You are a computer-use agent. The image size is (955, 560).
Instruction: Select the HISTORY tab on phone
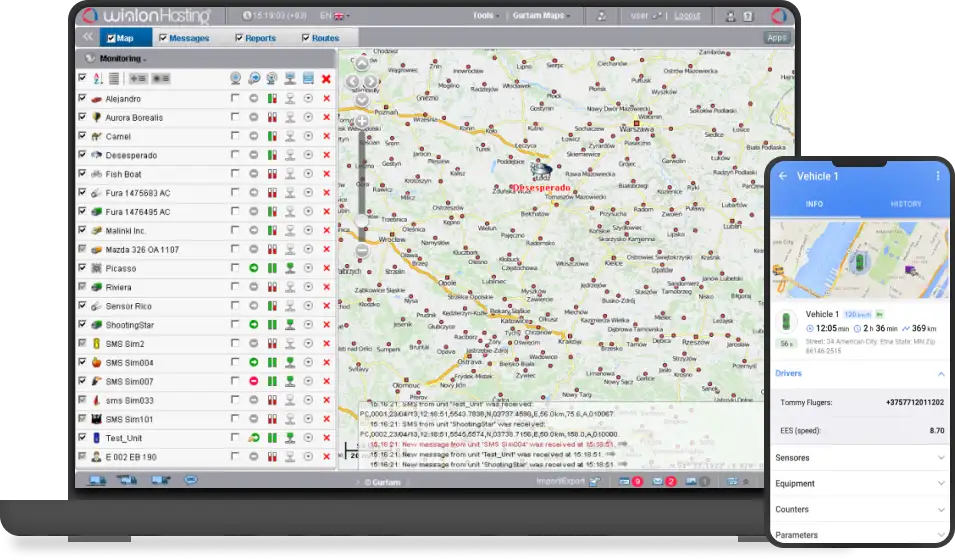pos(906,204)
